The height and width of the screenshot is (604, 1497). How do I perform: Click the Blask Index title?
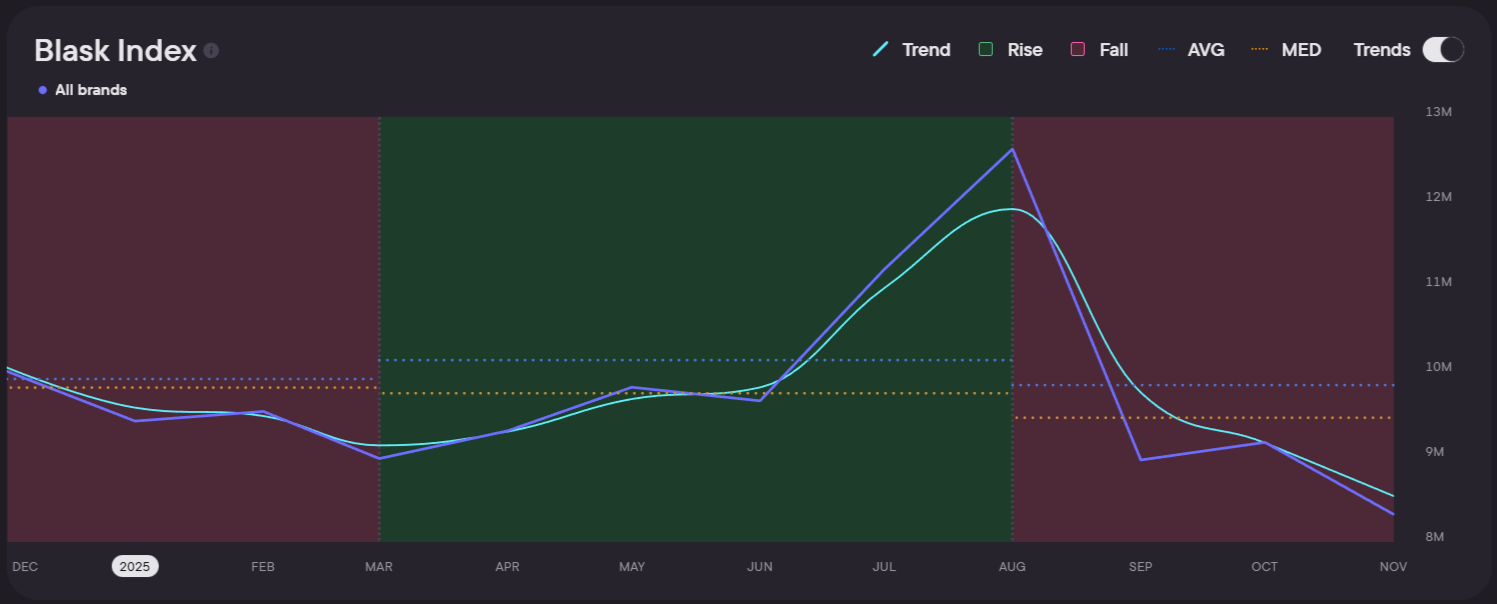click(x=115, y=51)
